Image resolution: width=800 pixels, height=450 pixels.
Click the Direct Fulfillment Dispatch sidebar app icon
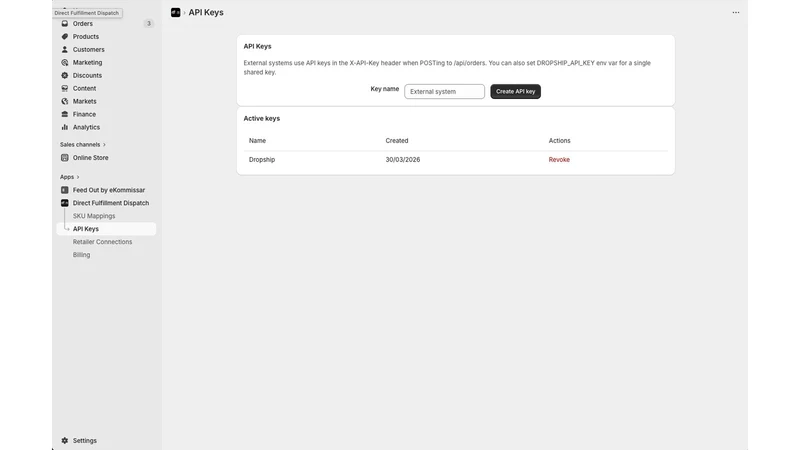coord(65,203)
